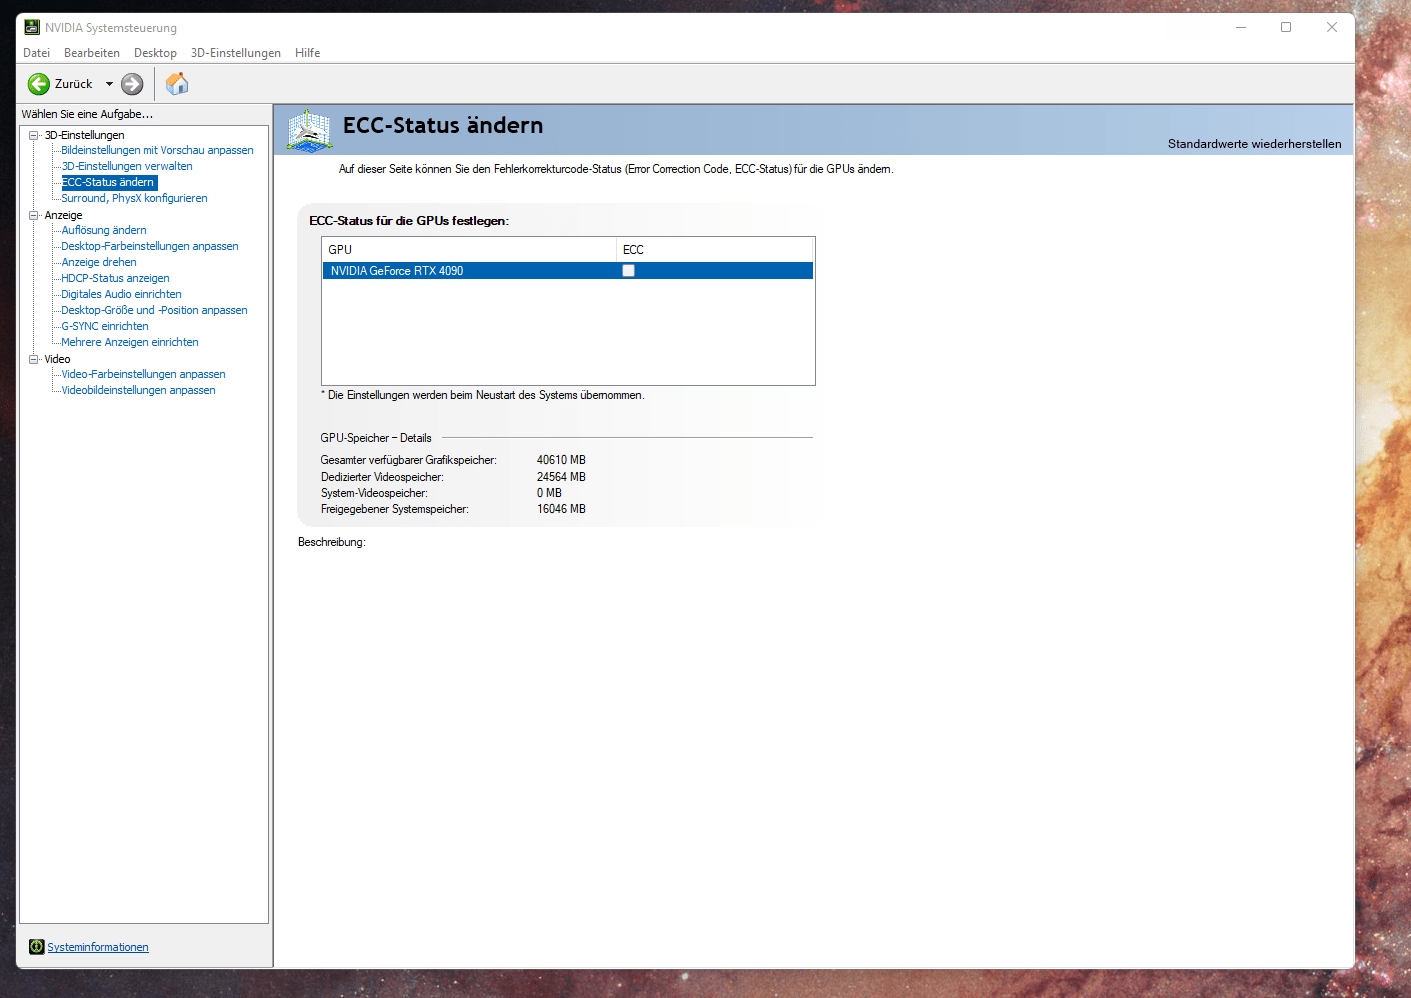
Task: Click the 0 MB System-Videospeicher value
Action: (x=549, y=493)
